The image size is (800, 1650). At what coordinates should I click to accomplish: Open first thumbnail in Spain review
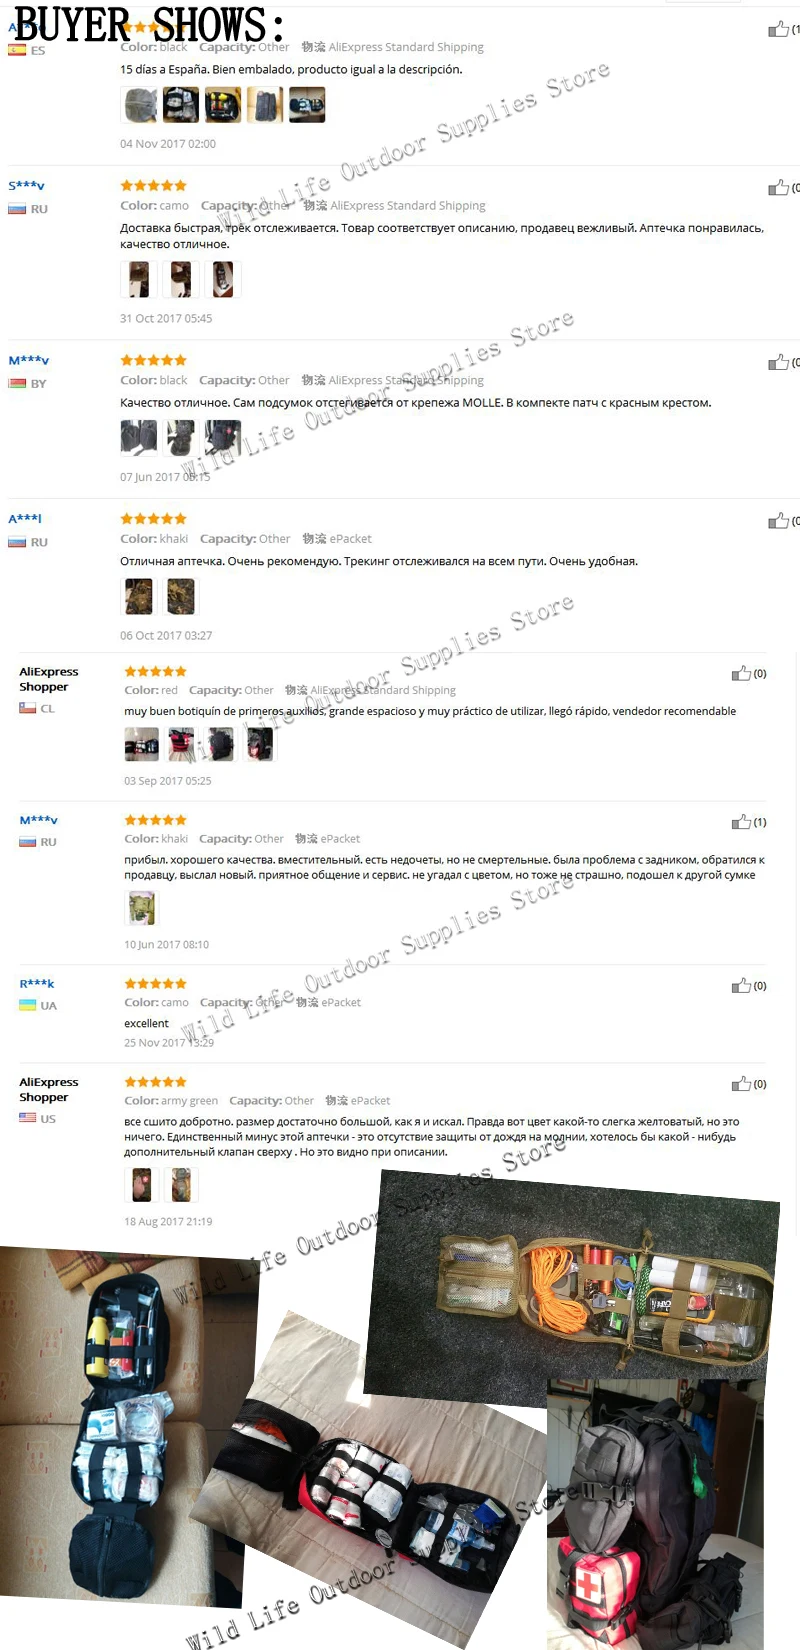(x=139, y=104)
